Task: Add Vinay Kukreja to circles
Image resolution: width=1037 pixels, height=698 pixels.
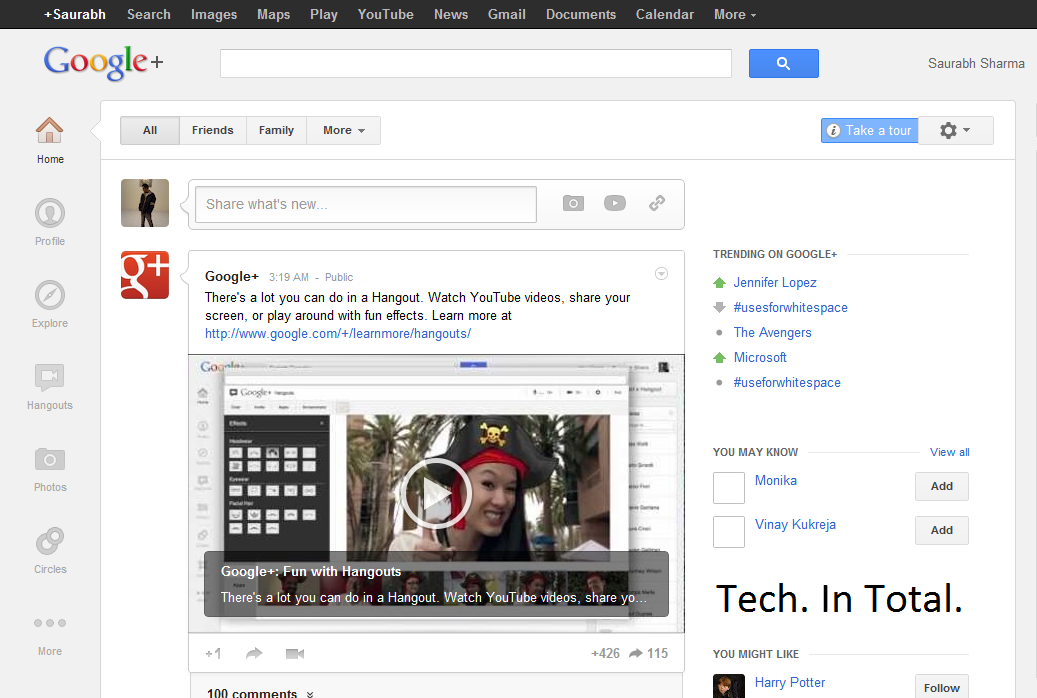Action: coord(942,530)
